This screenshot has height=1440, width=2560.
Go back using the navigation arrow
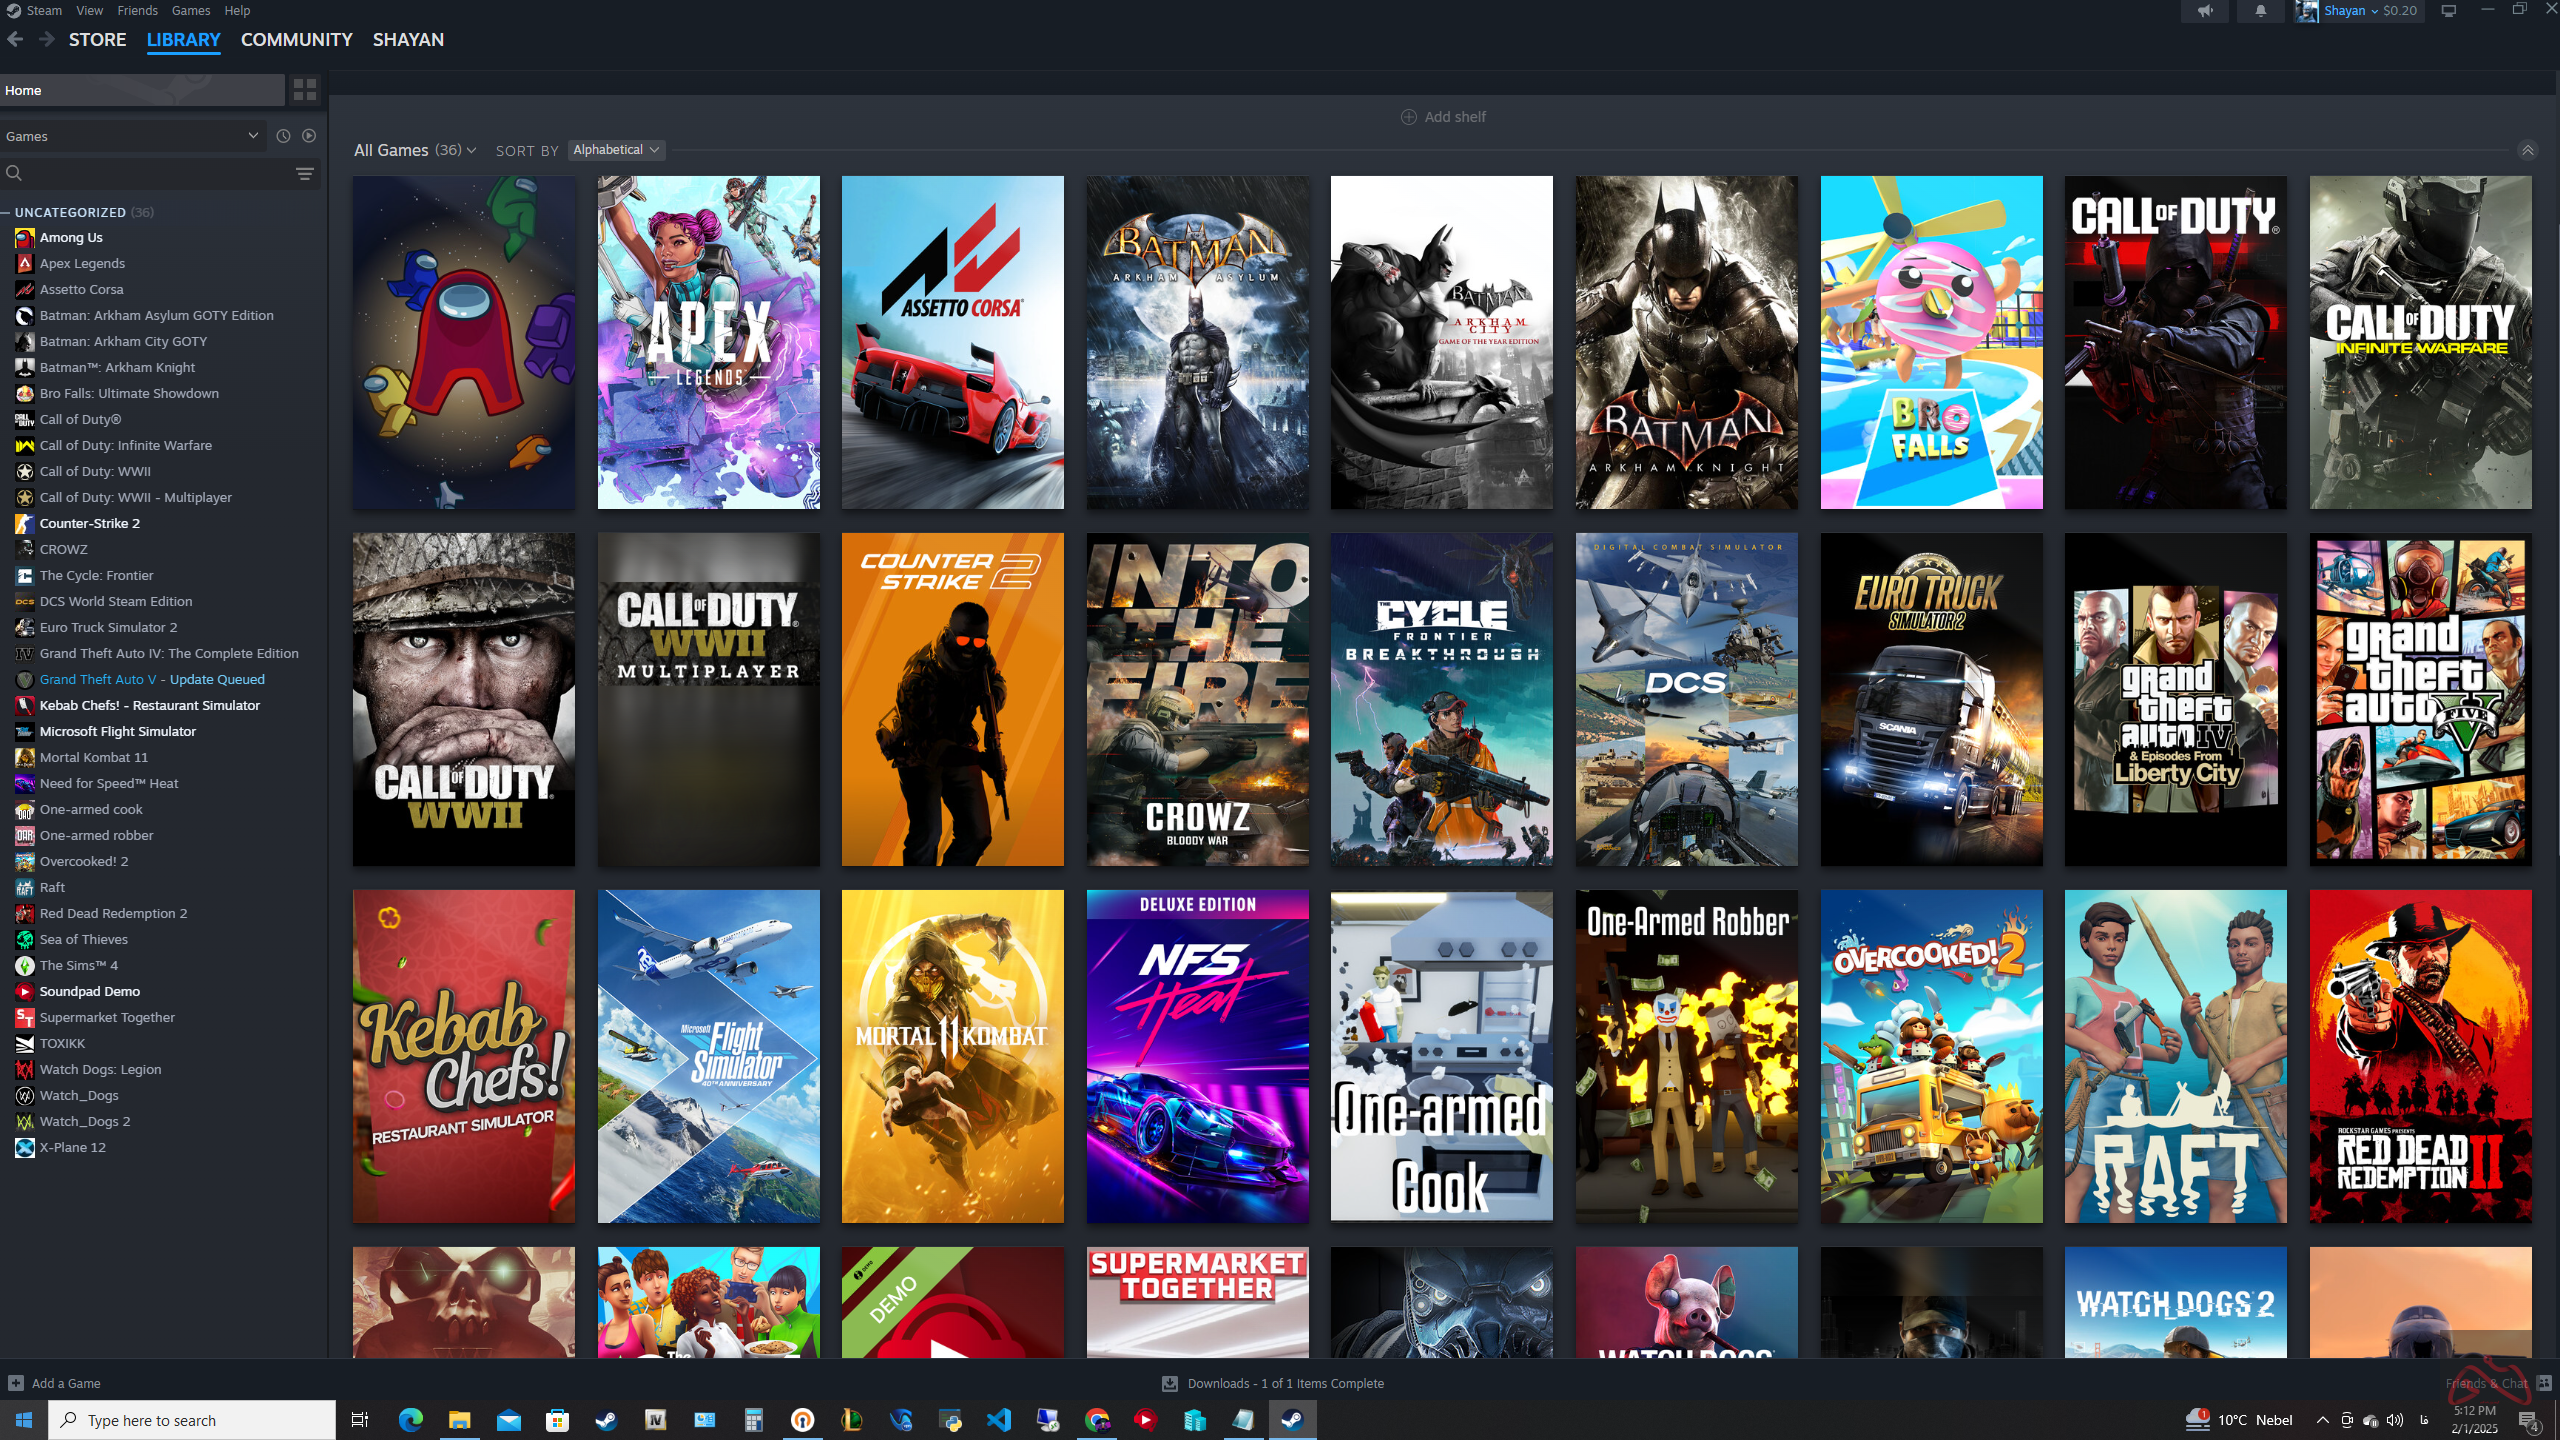tap(15, 40)
